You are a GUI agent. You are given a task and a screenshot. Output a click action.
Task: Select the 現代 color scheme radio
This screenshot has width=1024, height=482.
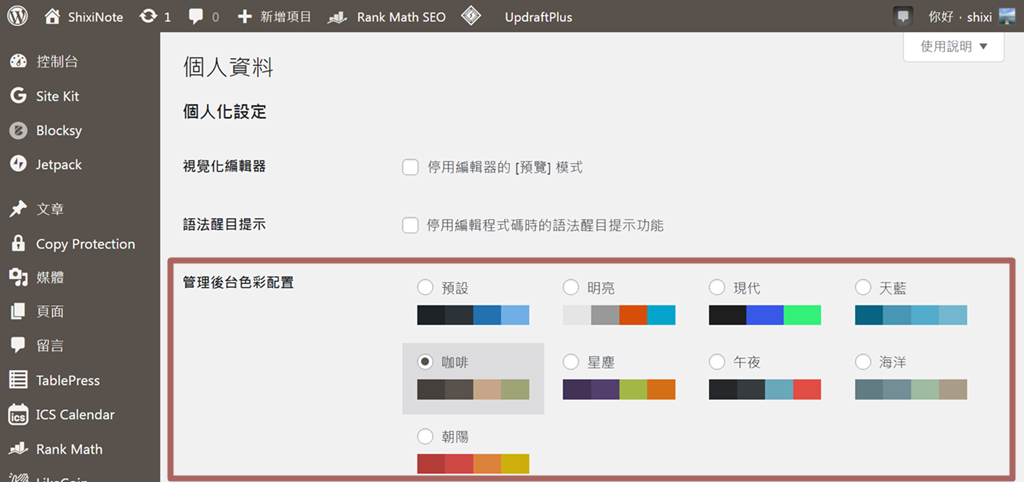pos(717,287)
